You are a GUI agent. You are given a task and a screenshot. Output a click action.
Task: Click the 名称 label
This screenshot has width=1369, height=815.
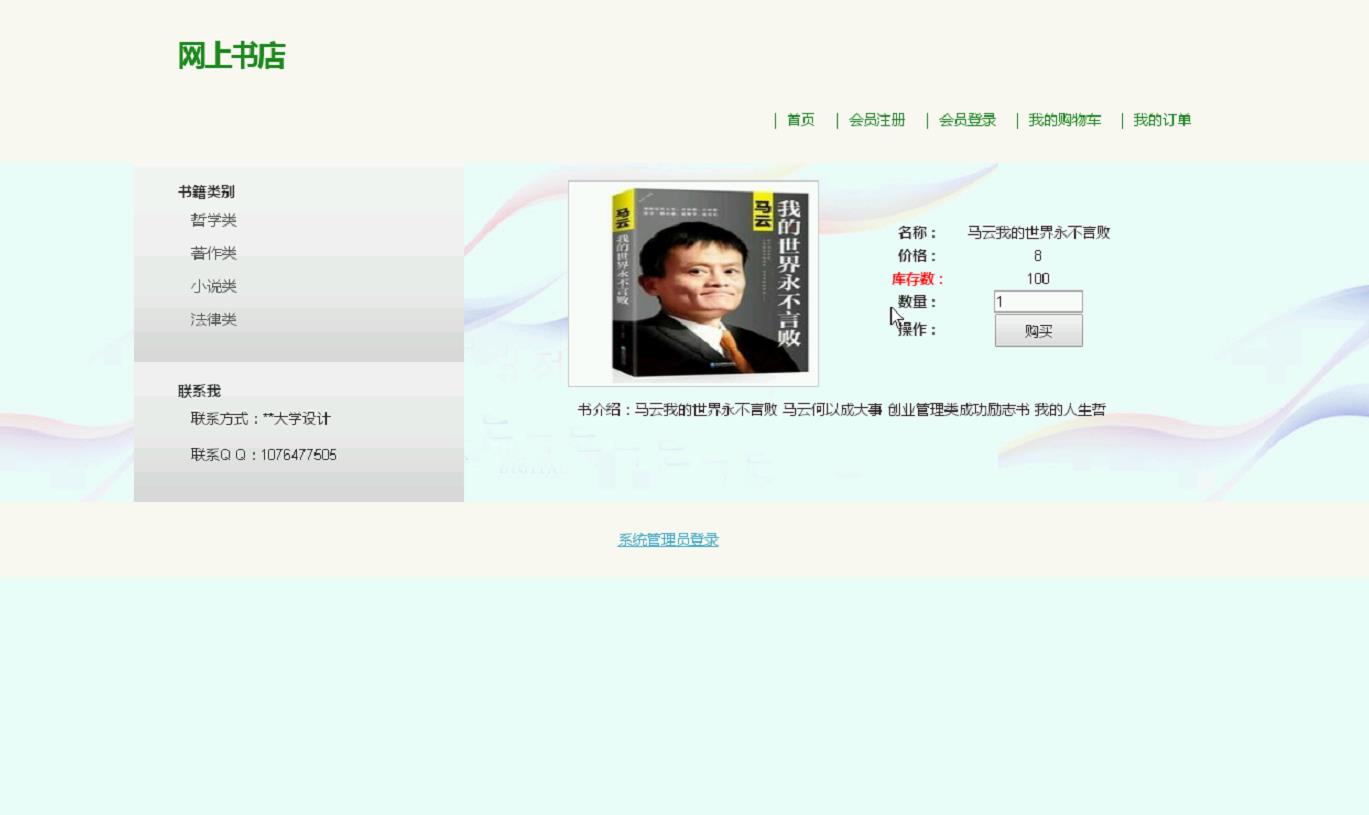(917, 233)
